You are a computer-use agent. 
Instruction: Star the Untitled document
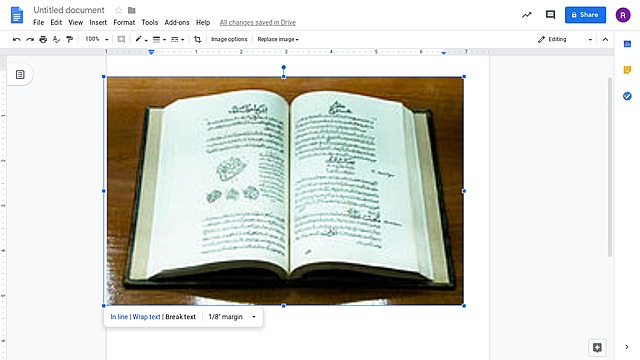(x=118, y=10)
